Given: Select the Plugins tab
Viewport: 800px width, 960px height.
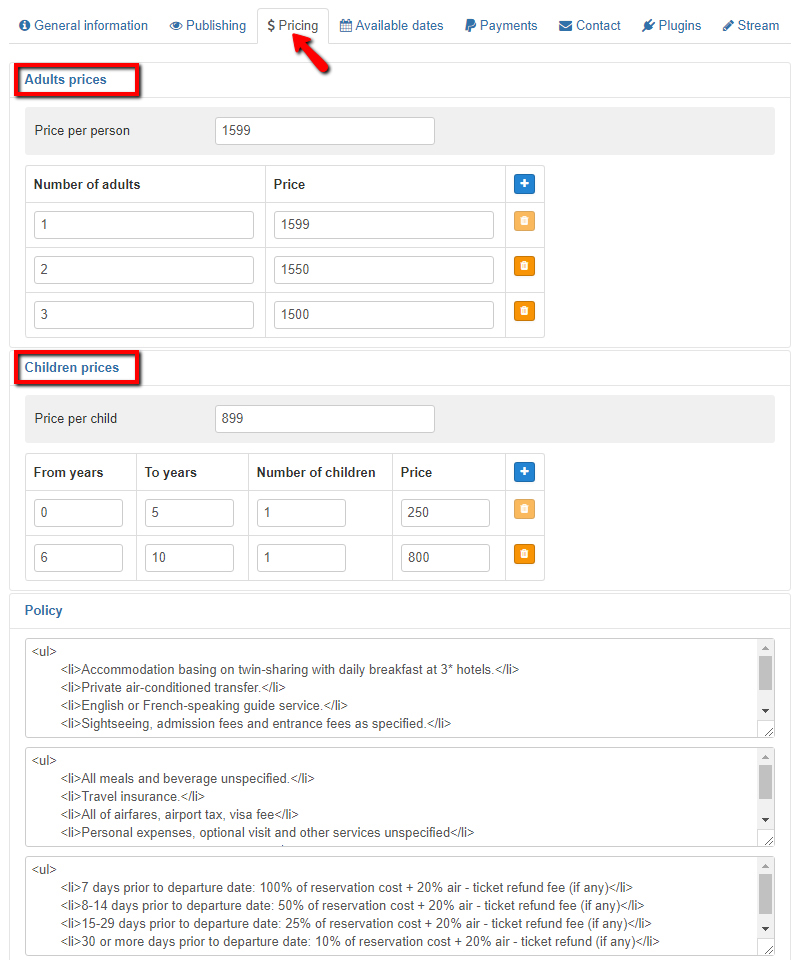Looking at the screenshot, I should point(672,26).
